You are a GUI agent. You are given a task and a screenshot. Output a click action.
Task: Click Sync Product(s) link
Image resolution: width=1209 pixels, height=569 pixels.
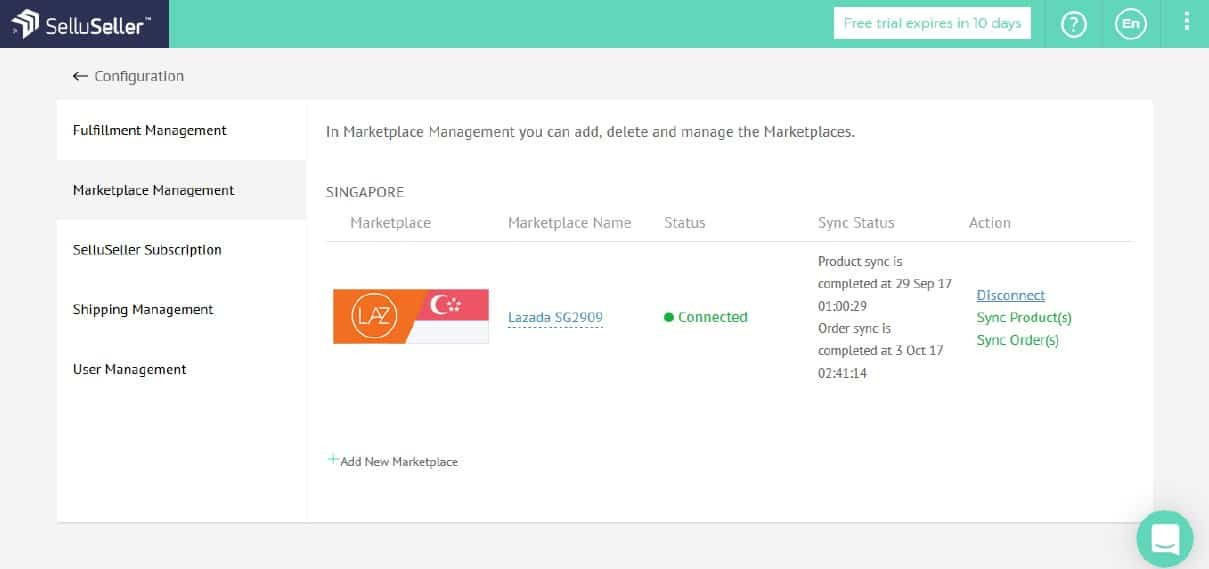coord(1024,318)
